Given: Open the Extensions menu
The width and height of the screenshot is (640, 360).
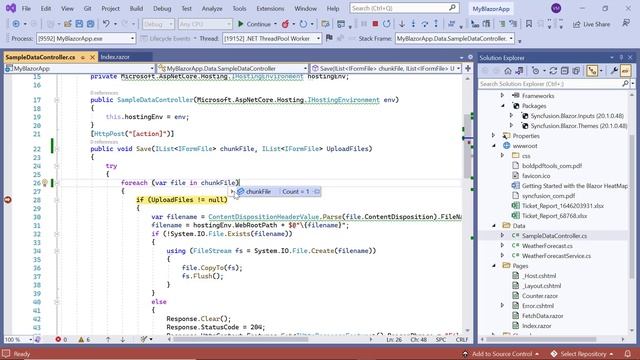Looking at the screenshot, I should [x=270, y=8].
